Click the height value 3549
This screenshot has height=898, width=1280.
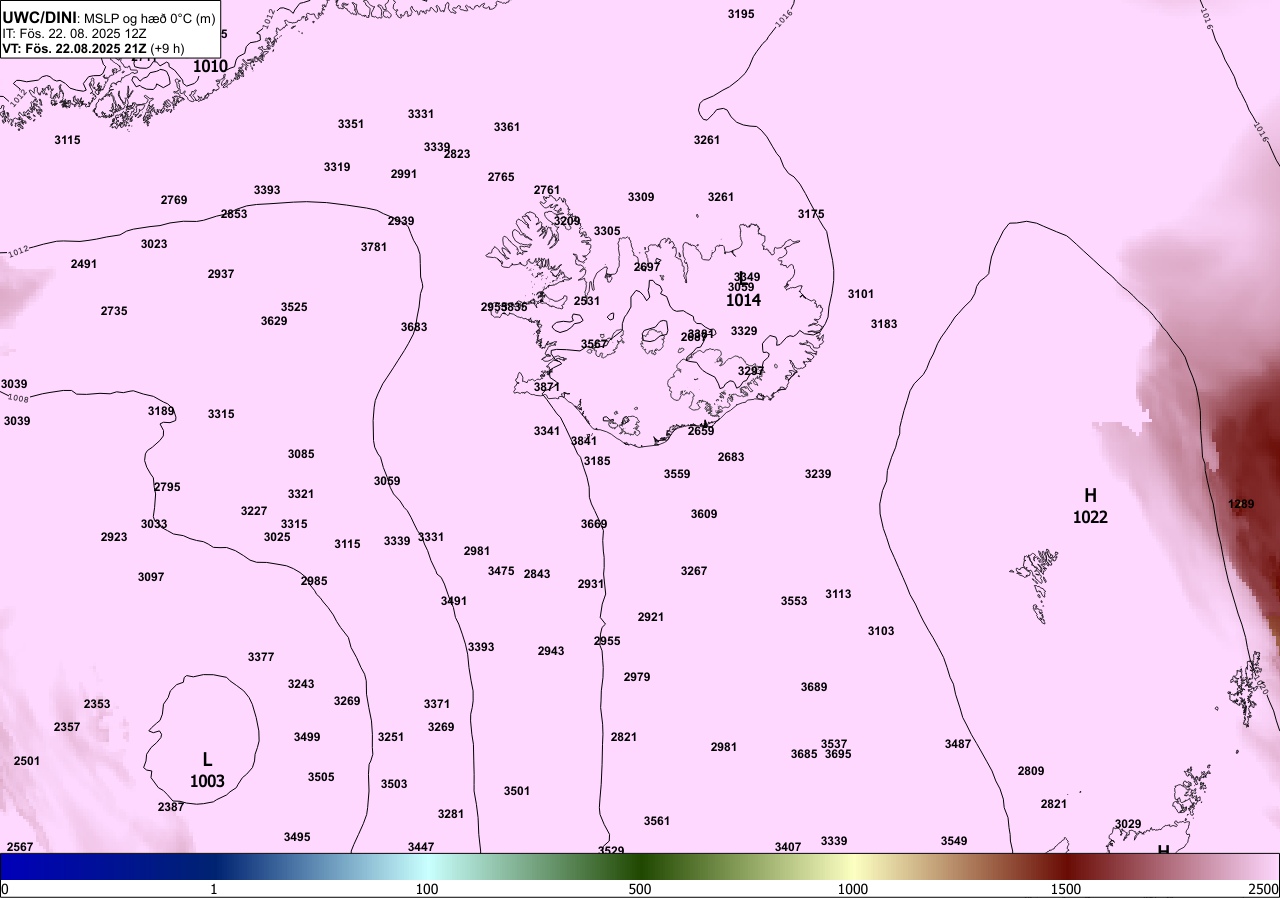coord(954,841)
